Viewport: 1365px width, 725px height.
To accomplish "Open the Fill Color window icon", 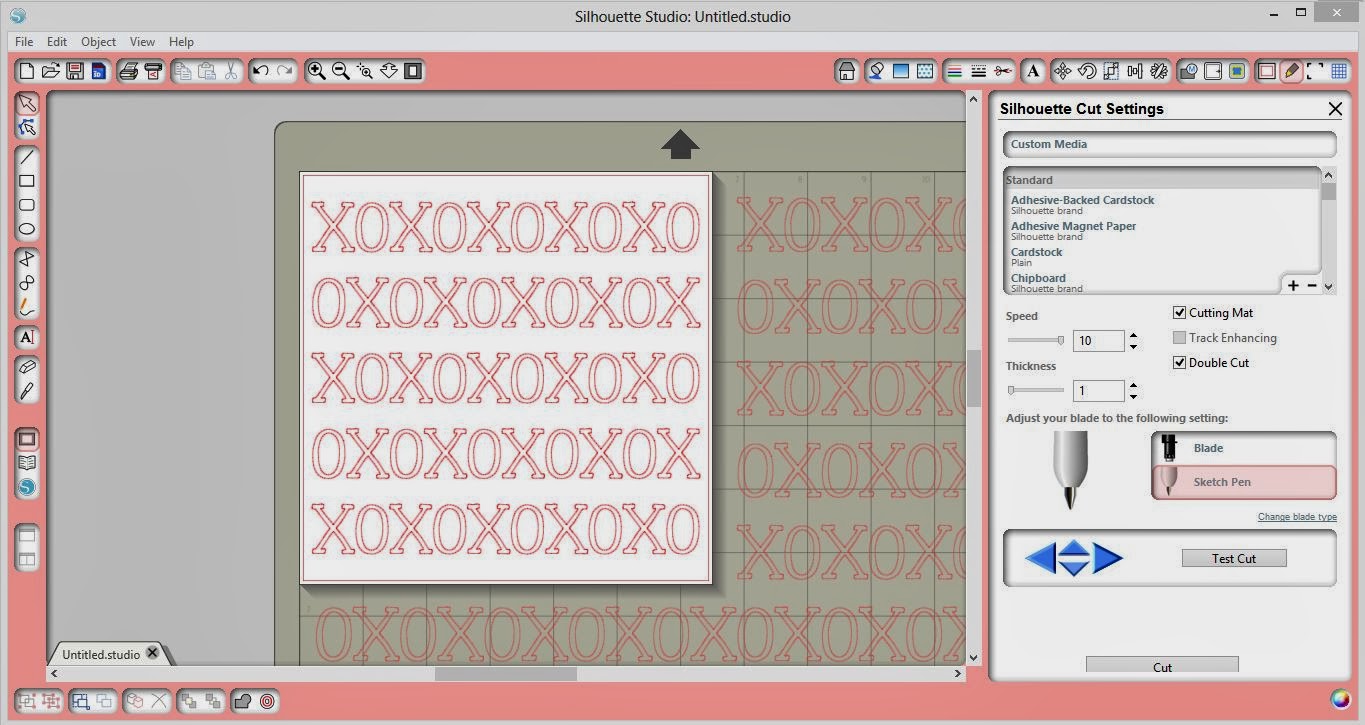I will pyautogui.click(x=876, y=71).
